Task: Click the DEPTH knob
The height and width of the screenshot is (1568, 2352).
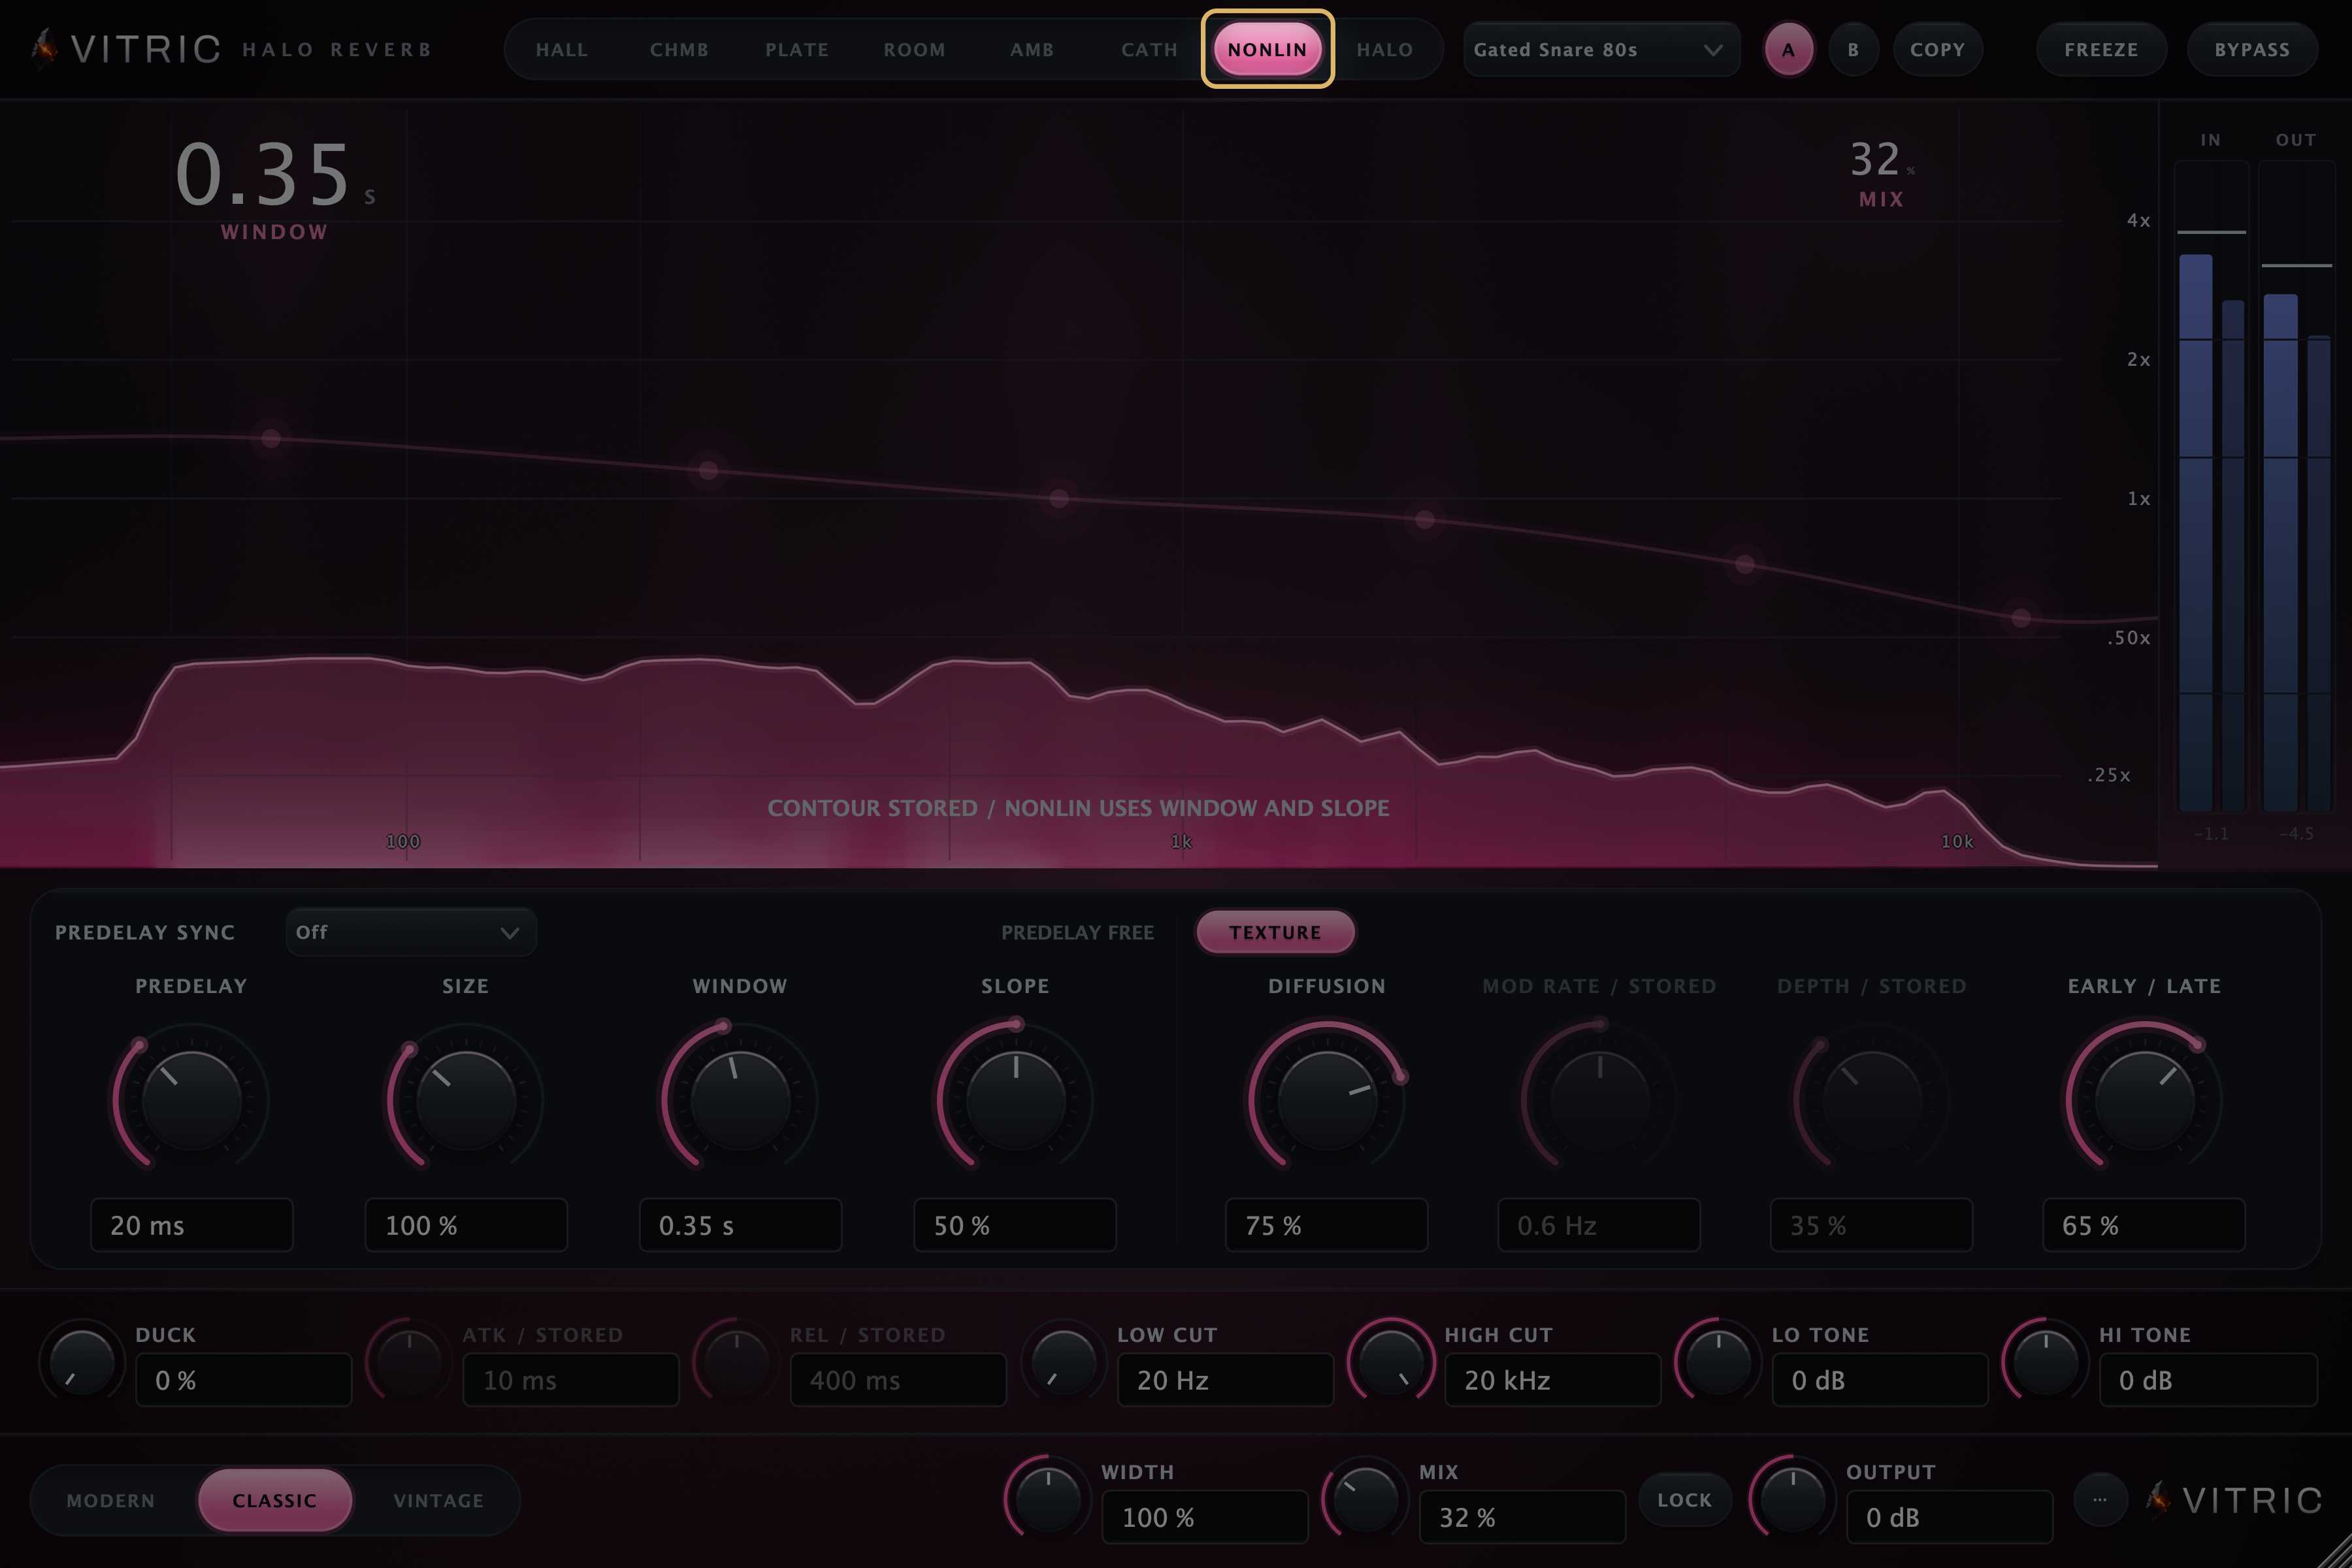Action: (1872, 1100)
